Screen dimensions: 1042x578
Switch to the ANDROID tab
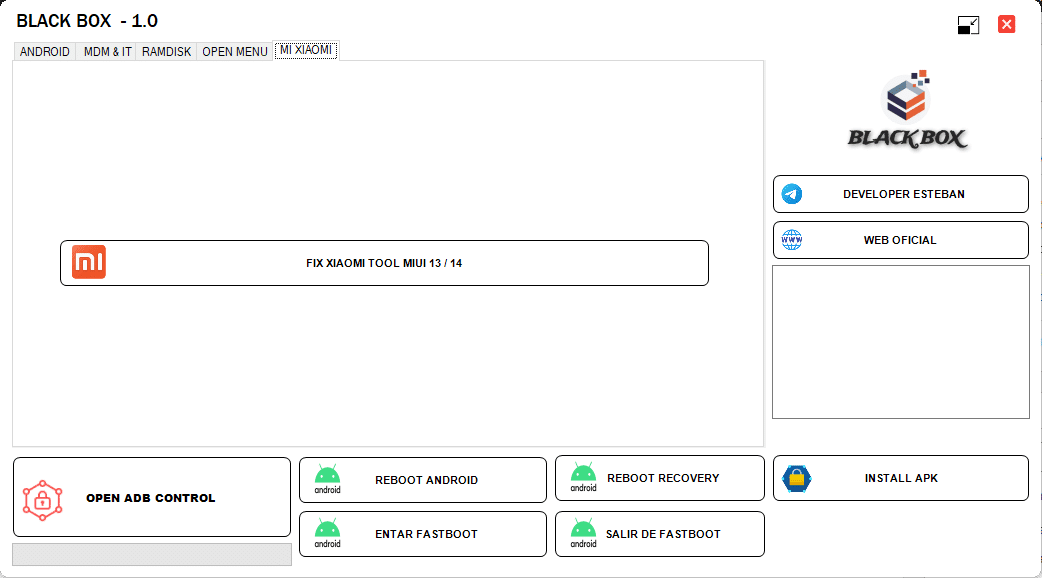[45, 51]
